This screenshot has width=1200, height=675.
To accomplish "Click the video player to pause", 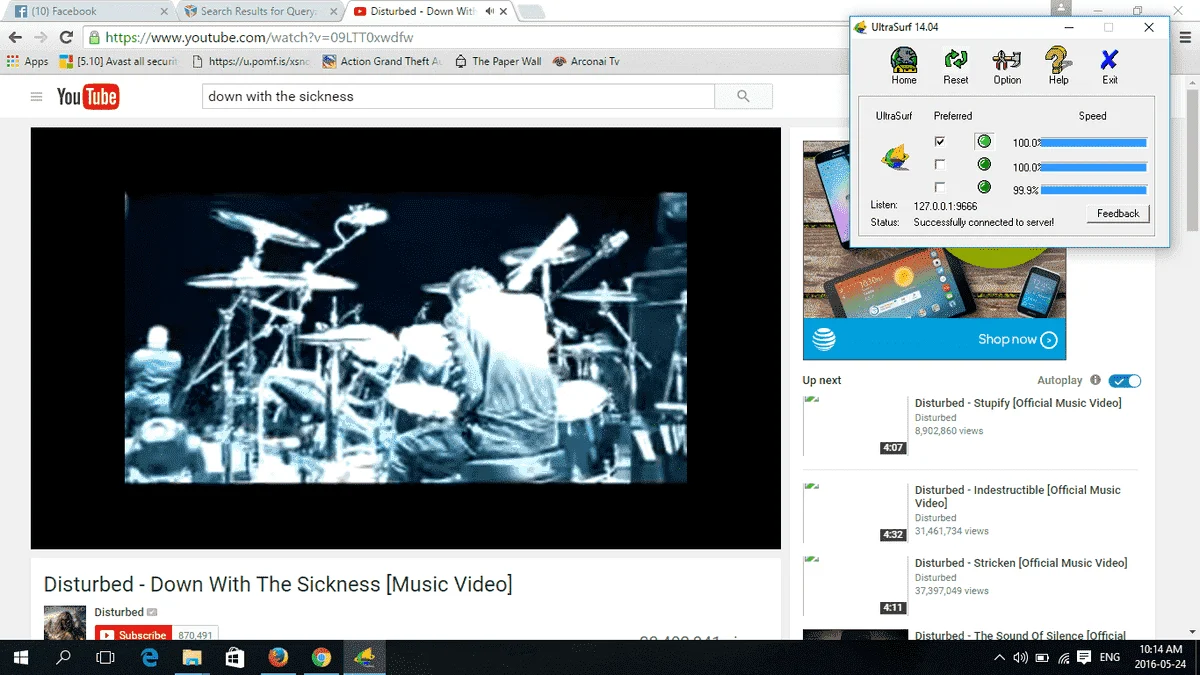I will tap(405, 338).
